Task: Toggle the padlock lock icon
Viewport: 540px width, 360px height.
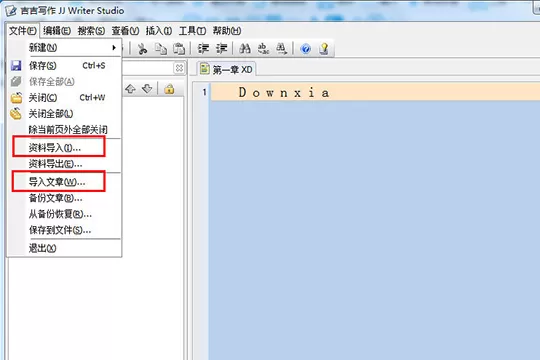Action: click(169, 89)
